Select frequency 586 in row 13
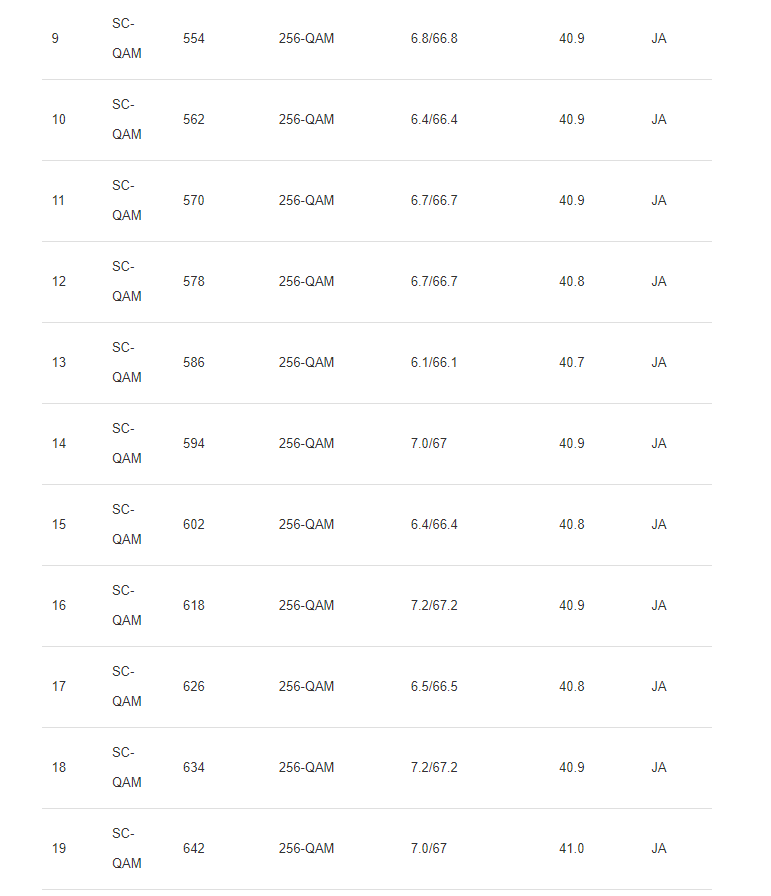The width and height of the screenshot is (771, 896). pyautogui.click(x=194, y=363)
